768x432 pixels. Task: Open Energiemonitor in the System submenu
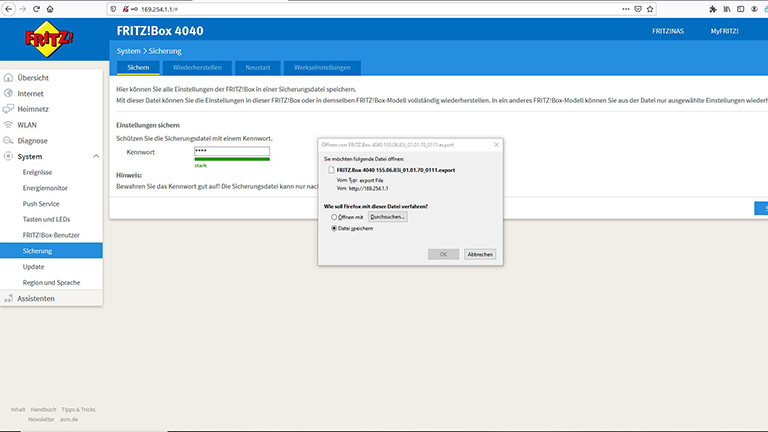(44, 188)
